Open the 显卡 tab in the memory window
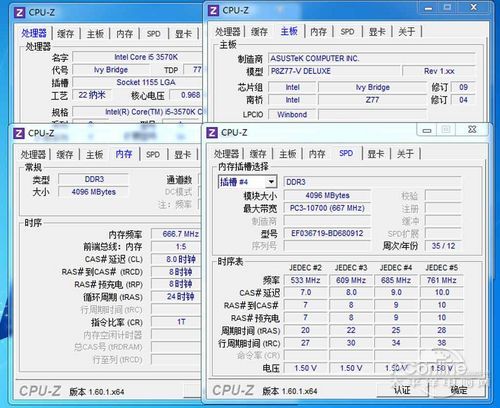This screenshot has width=500, height=408. click(183, 155)
